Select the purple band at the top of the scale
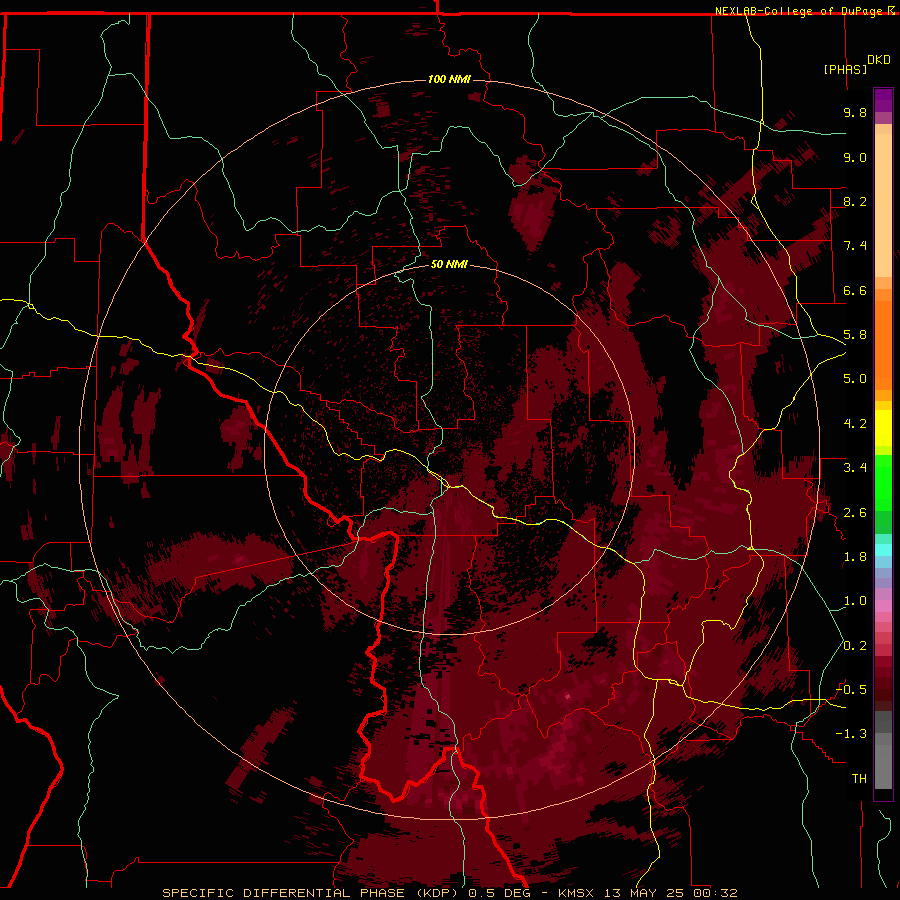900x900 pixels. pos(883,100)
